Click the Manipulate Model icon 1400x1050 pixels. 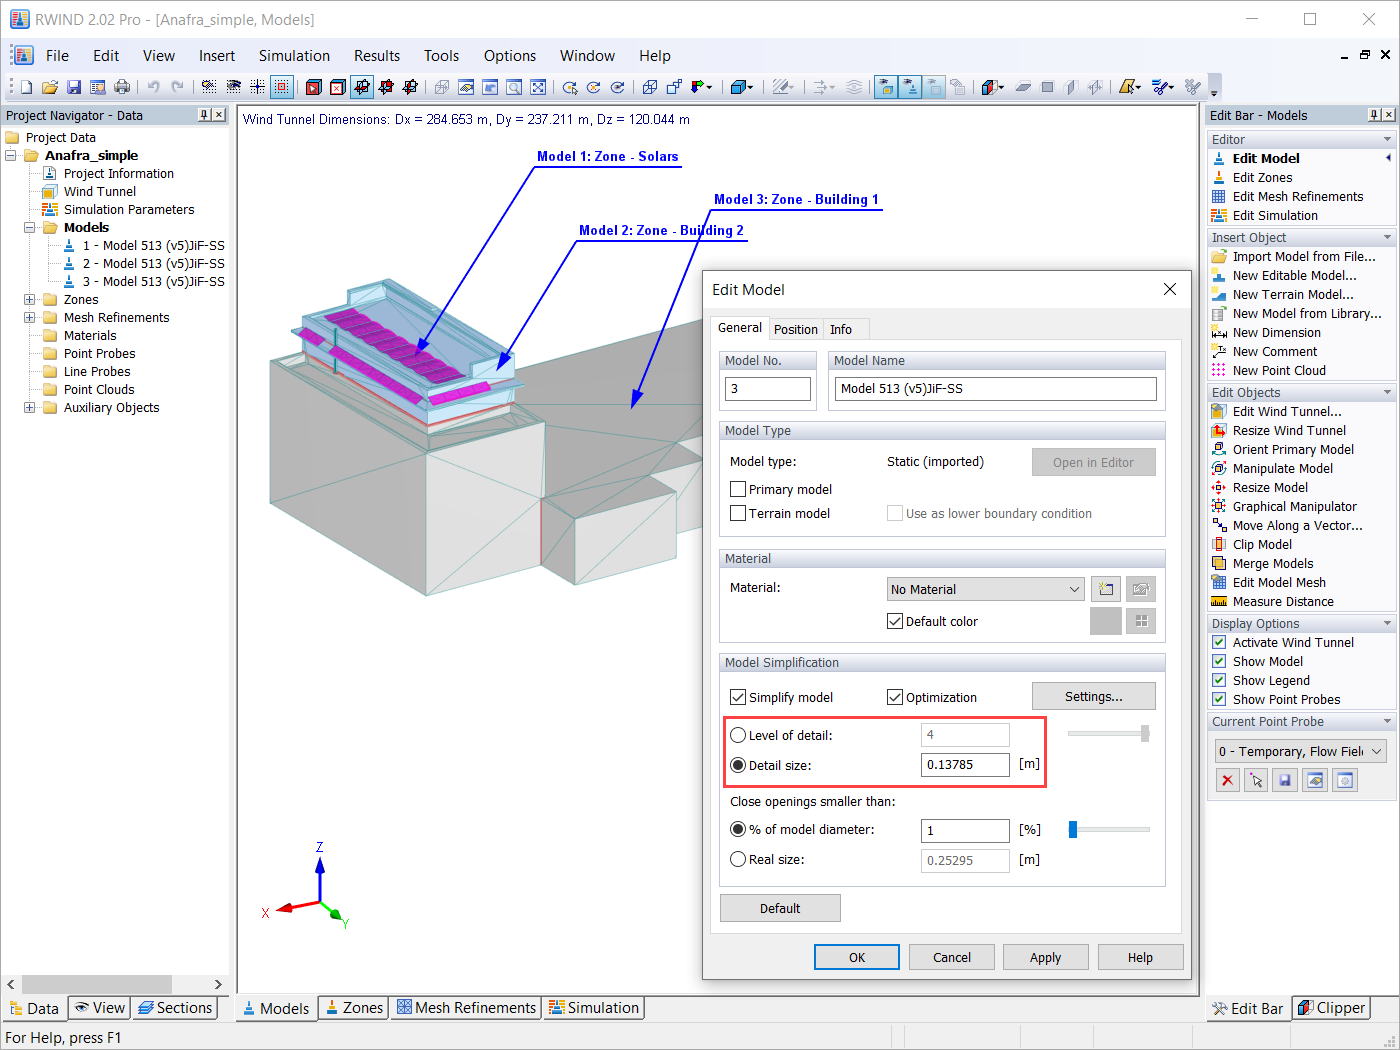(x=1219, y=469)
